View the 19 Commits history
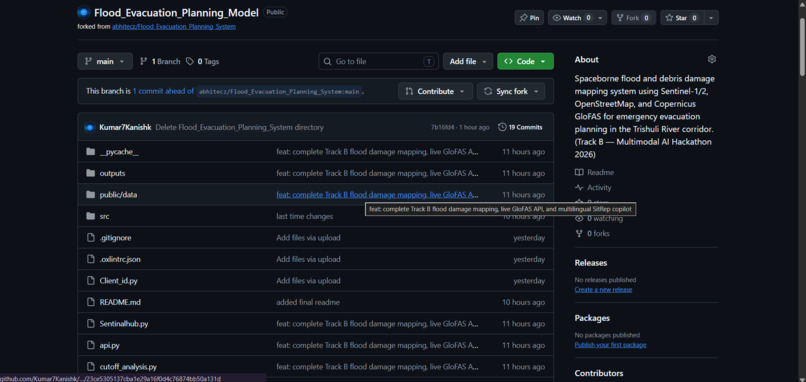The width and height of the screenshot is (806, 382). (x=520, y=128)
